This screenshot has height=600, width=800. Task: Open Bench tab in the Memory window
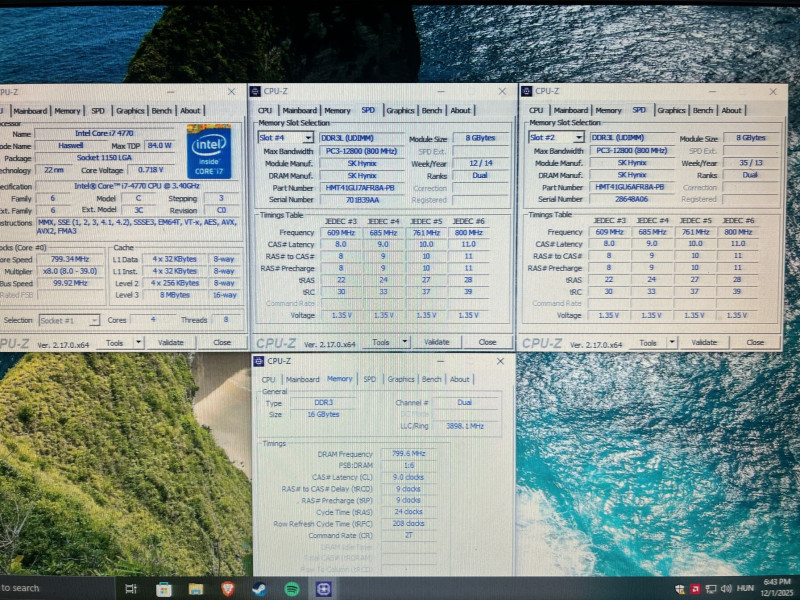click(431, 379)
